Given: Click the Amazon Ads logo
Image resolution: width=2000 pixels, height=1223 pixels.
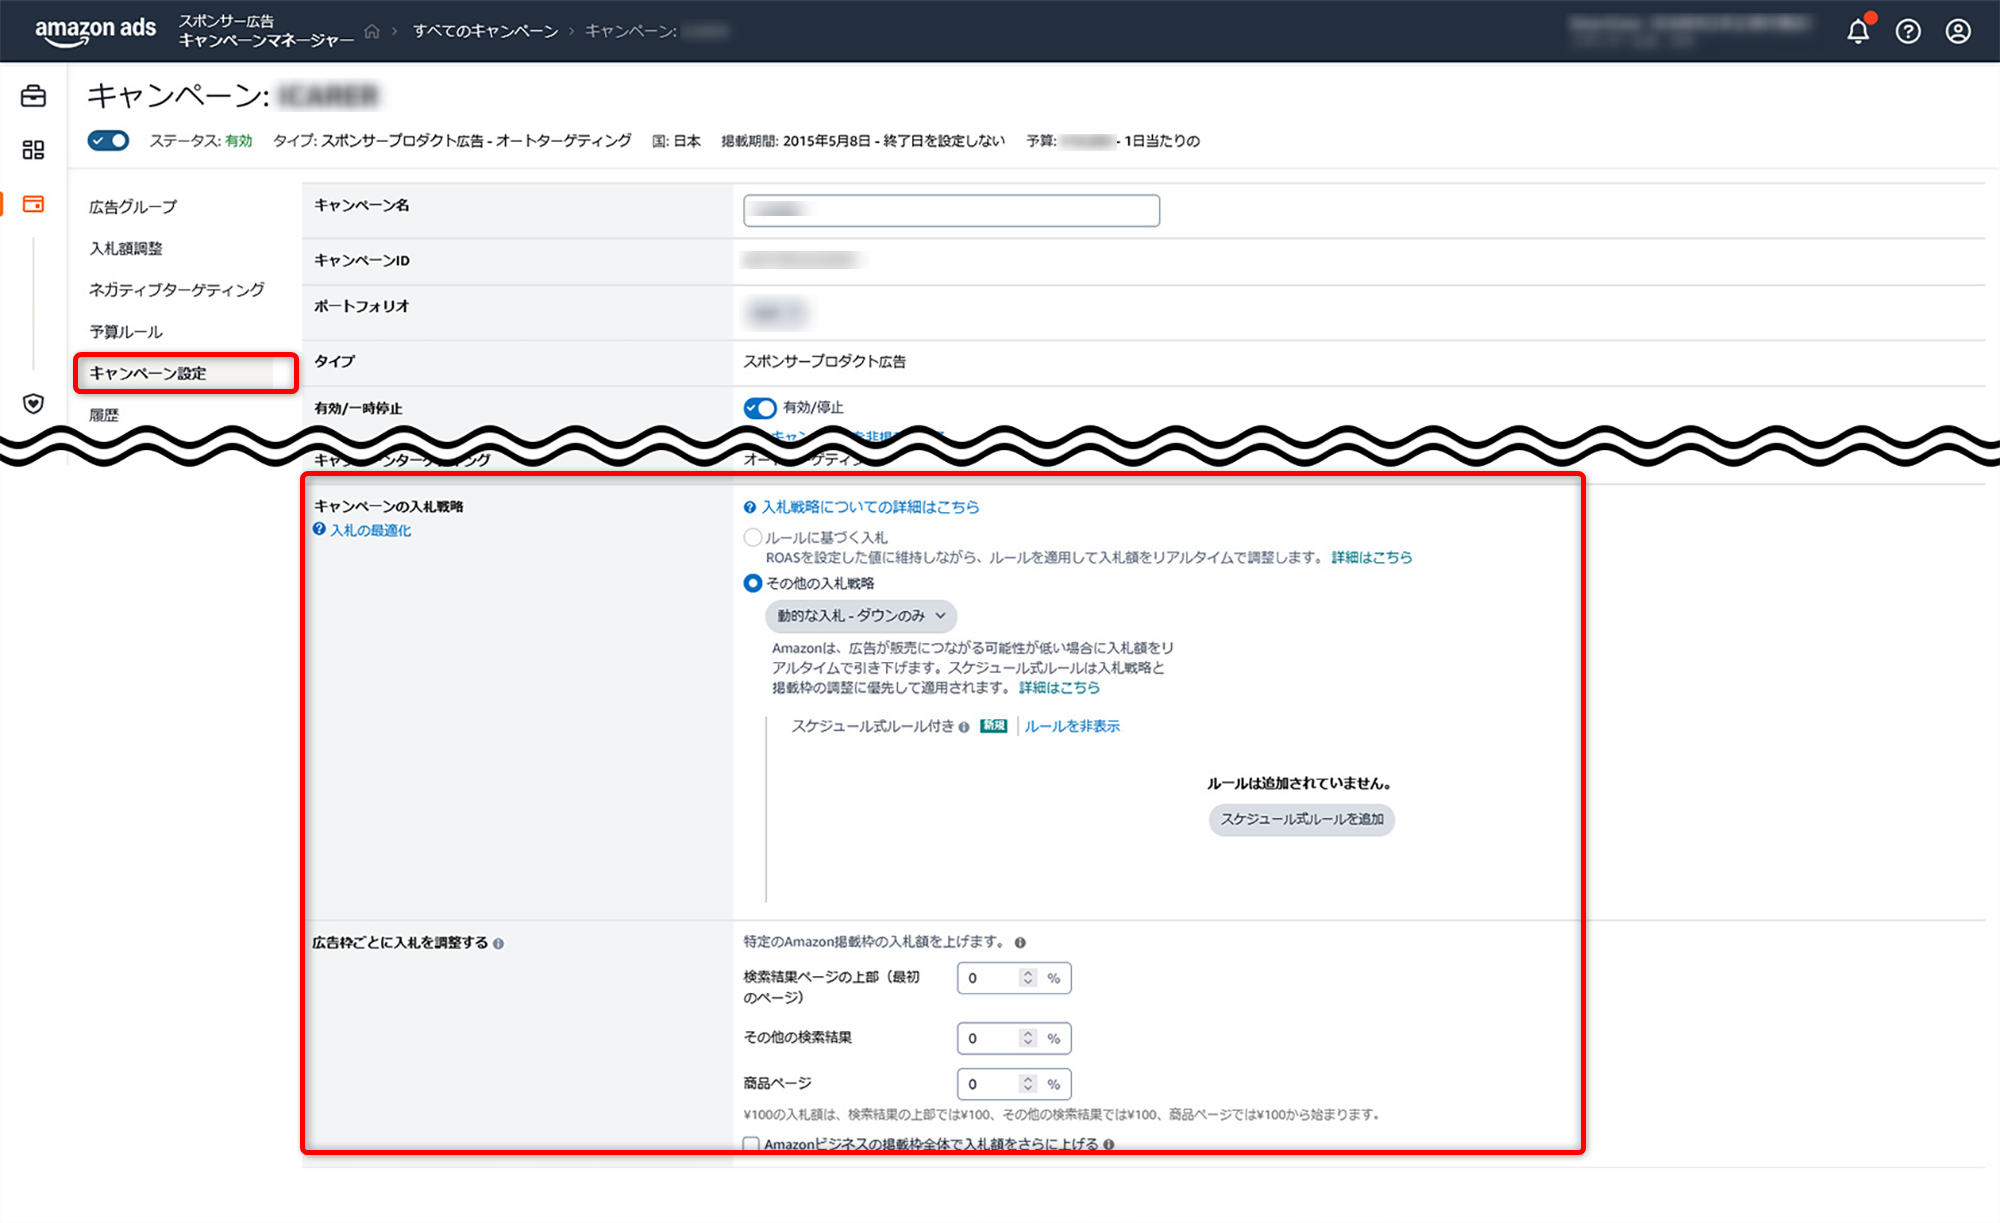Looking at the screenshot, I should tap(95, 30).
